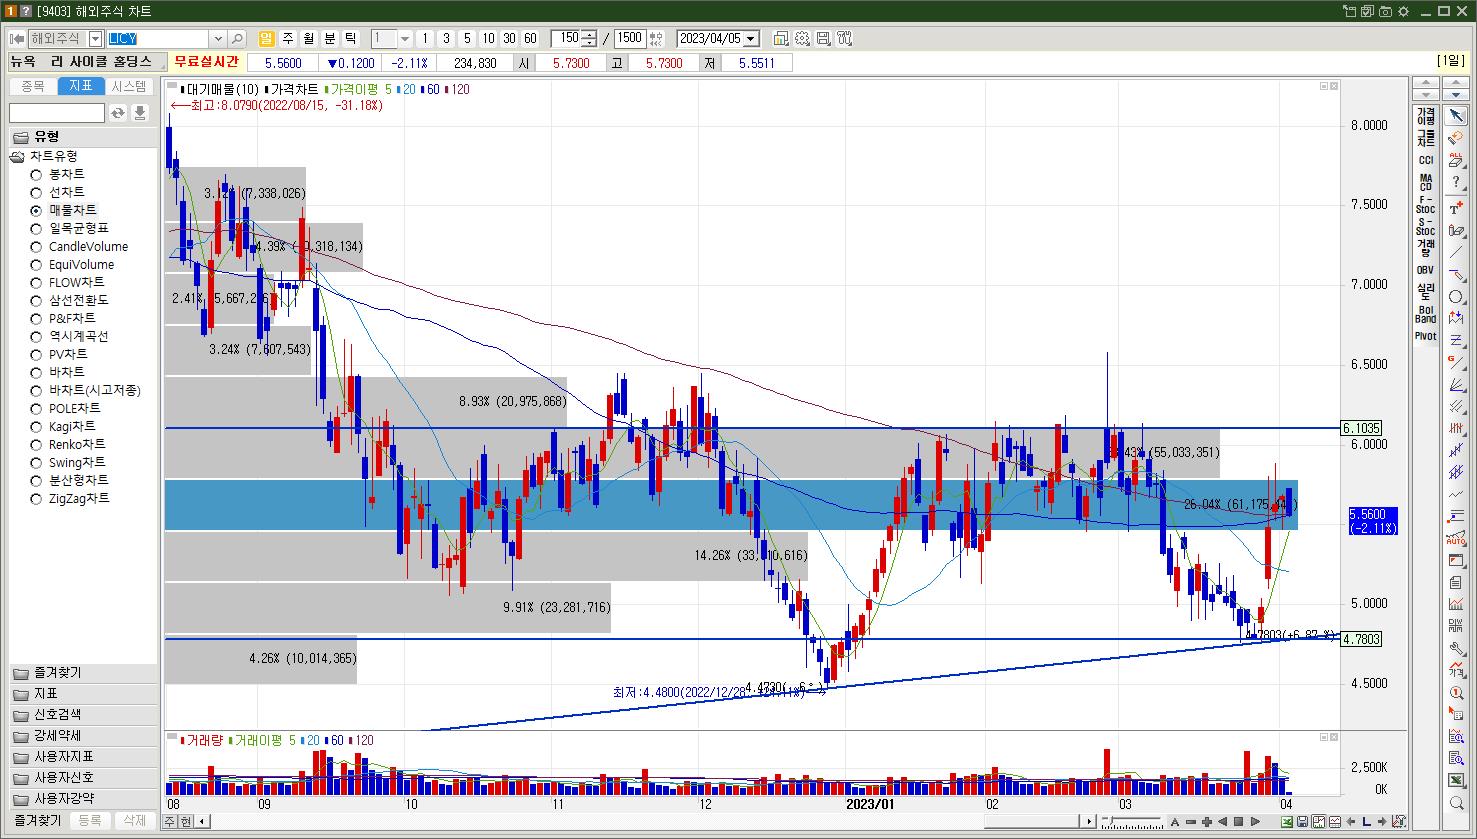Add the Bol Band indicator

1426,314
